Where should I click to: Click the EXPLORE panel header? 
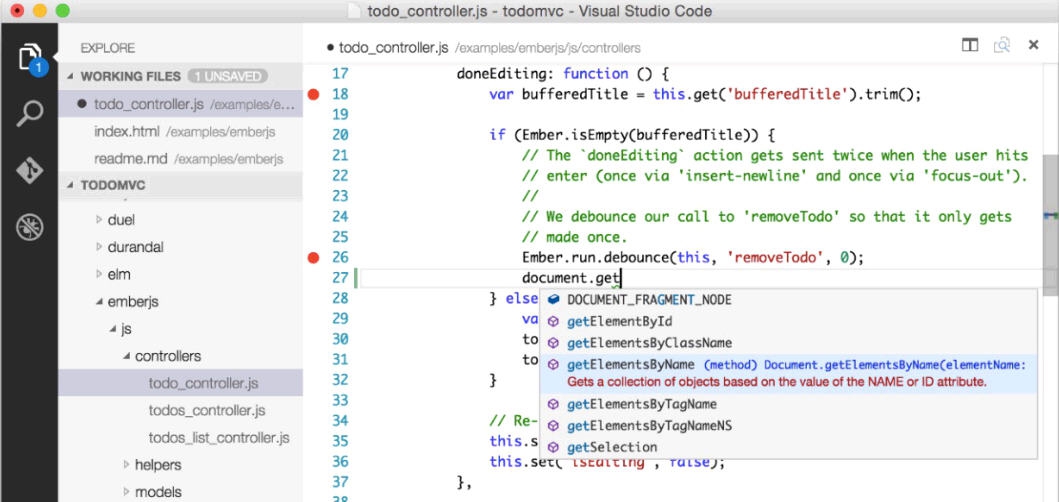(x=108, y=48)
